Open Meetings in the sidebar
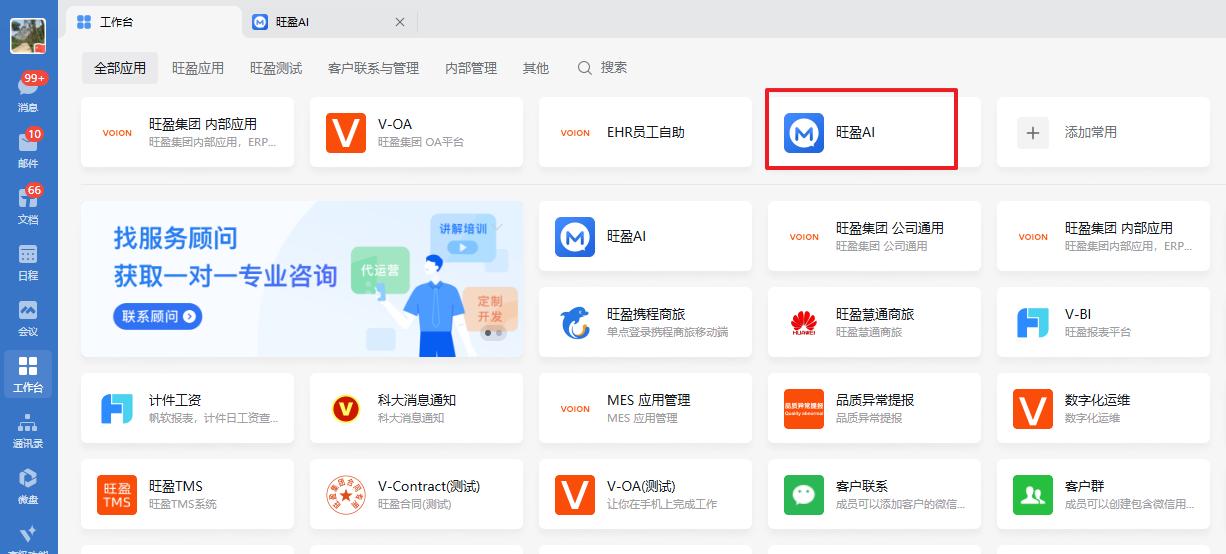 tap(28, 318)
